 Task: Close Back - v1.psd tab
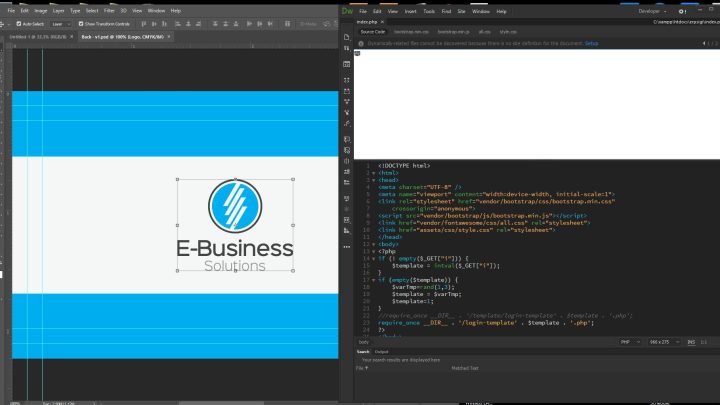pyautogui.click(x=169, y=37)
